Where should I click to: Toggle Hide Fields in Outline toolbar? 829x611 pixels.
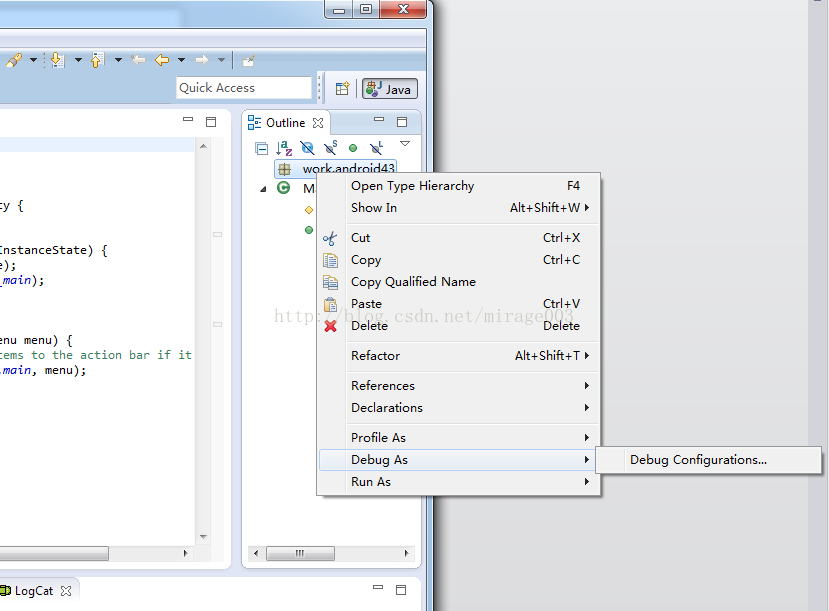pyautogui.click(x=307, y=148)
